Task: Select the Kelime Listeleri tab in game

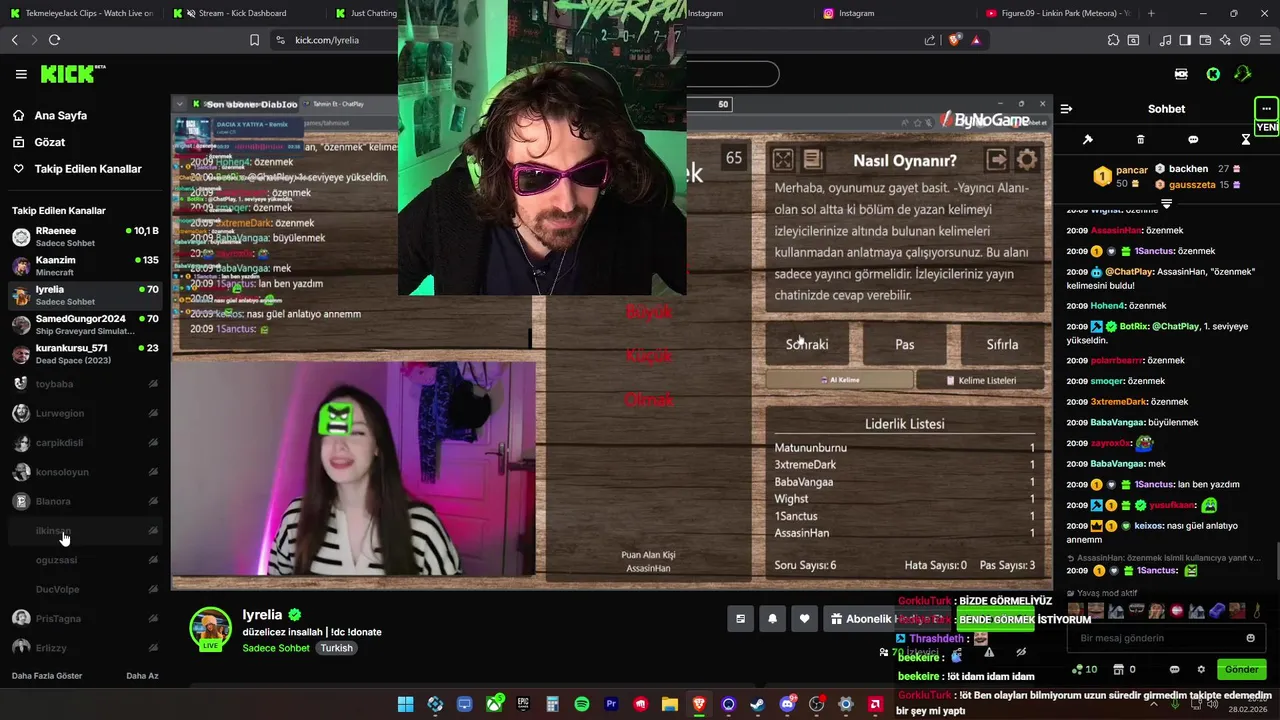Action: [981, 380]
